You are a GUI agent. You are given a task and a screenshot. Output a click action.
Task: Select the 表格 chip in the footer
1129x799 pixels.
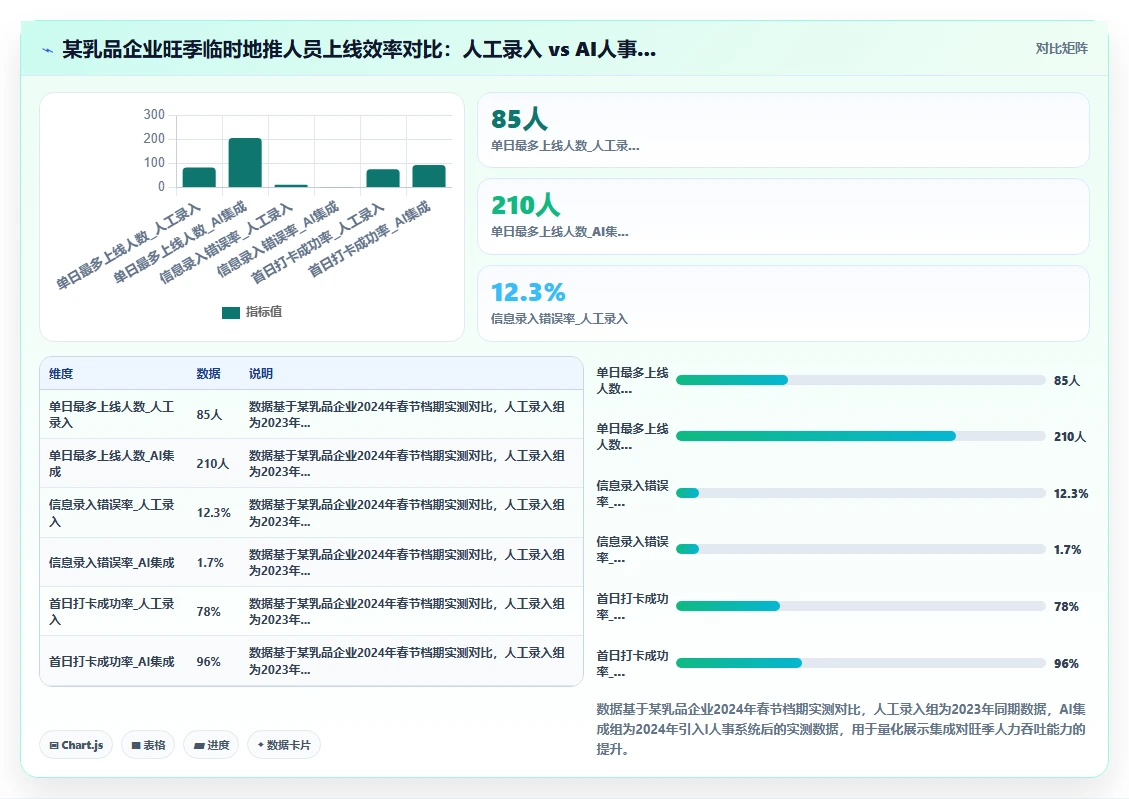pyautogui.click(x=148, y=745)
